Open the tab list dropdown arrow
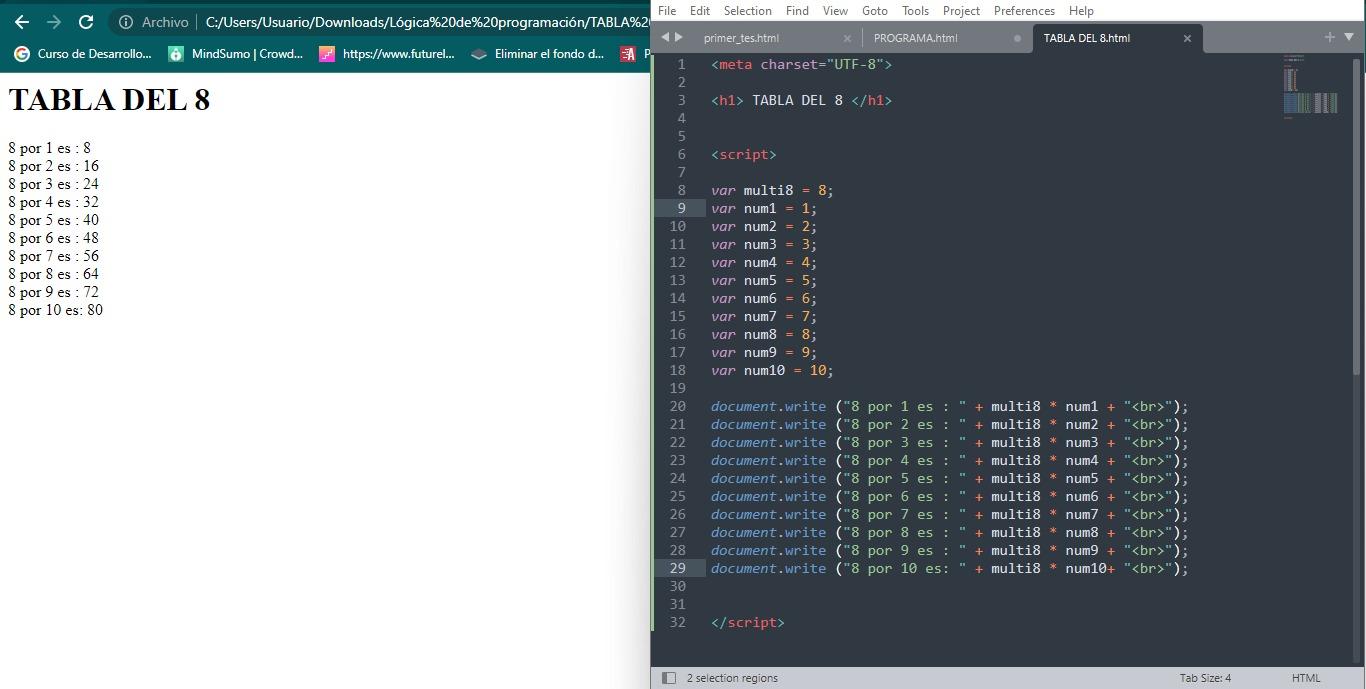The height and width of the screenshot is (689, 1366). tap(1348, 37)
